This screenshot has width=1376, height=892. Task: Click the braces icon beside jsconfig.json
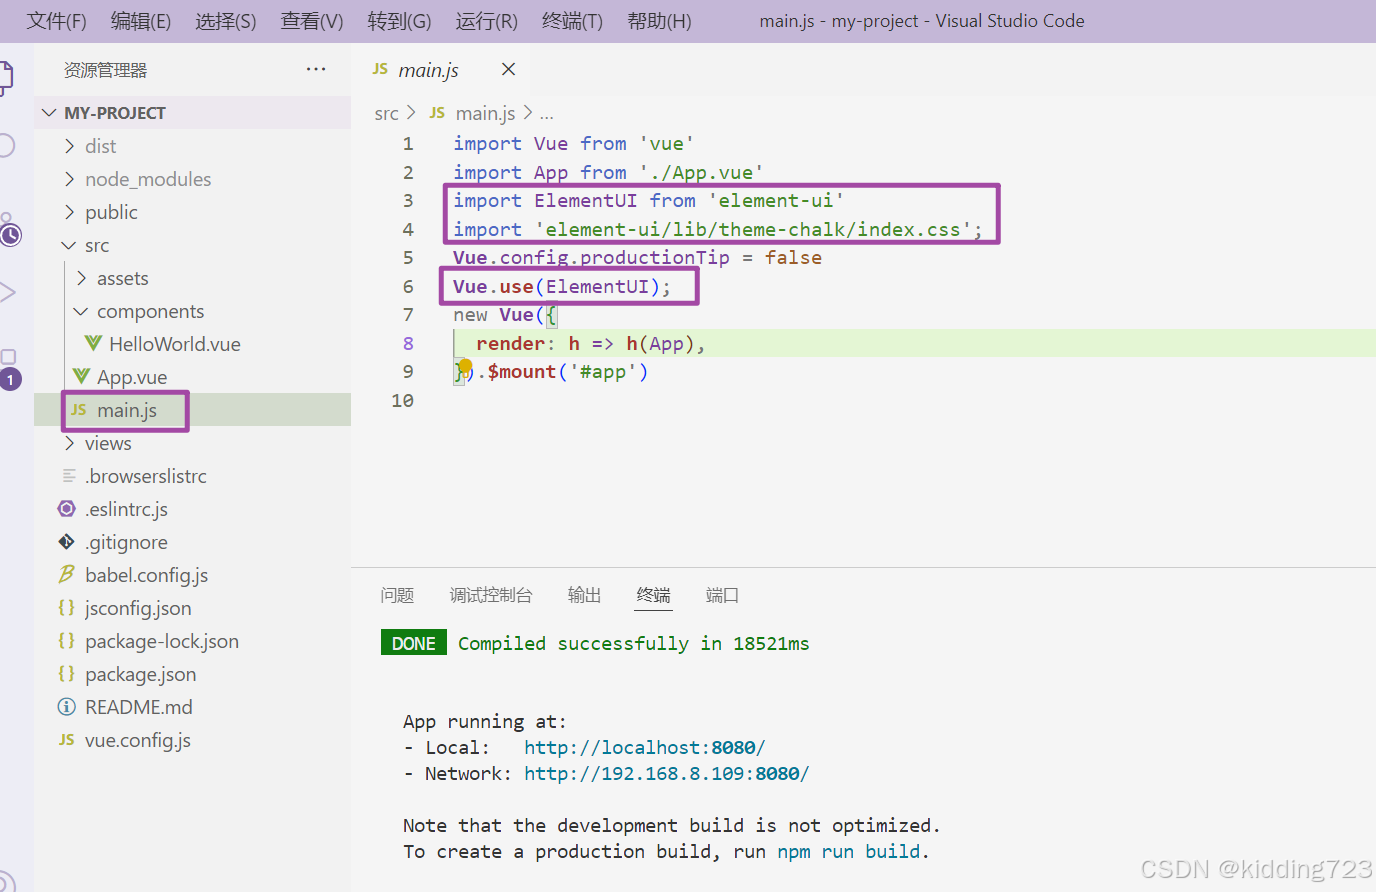[x=67, y=607]
